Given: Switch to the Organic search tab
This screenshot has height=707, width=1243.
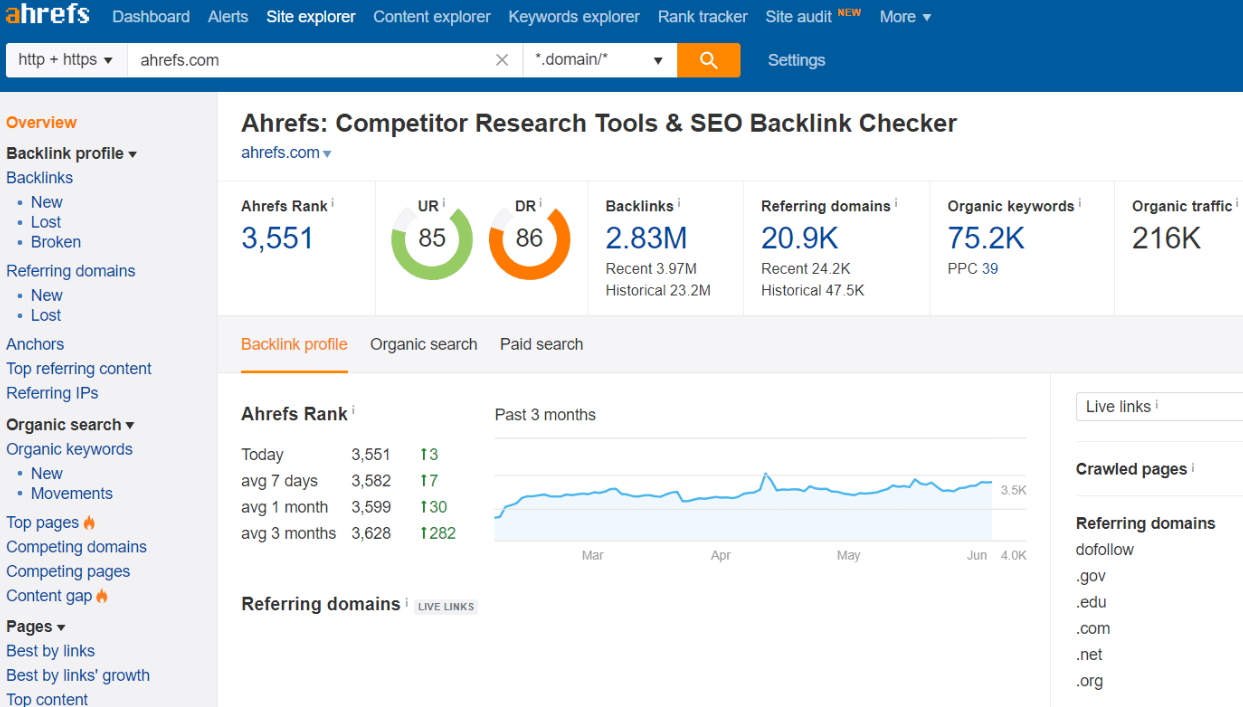Looking at the screenshot, I should click(x=424, y=344).
